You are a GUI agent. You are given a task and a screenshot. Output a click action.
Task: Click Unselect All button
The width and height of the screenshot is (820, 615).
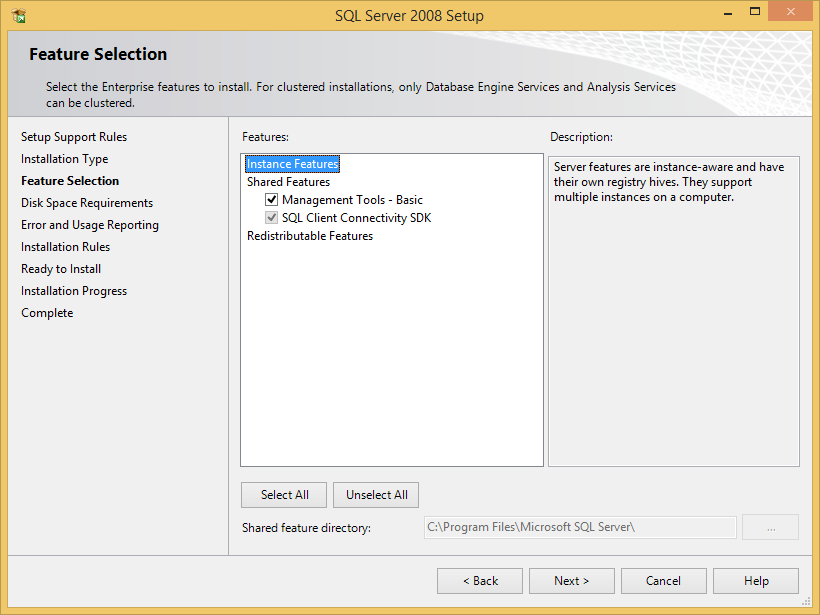pos(376,495)
